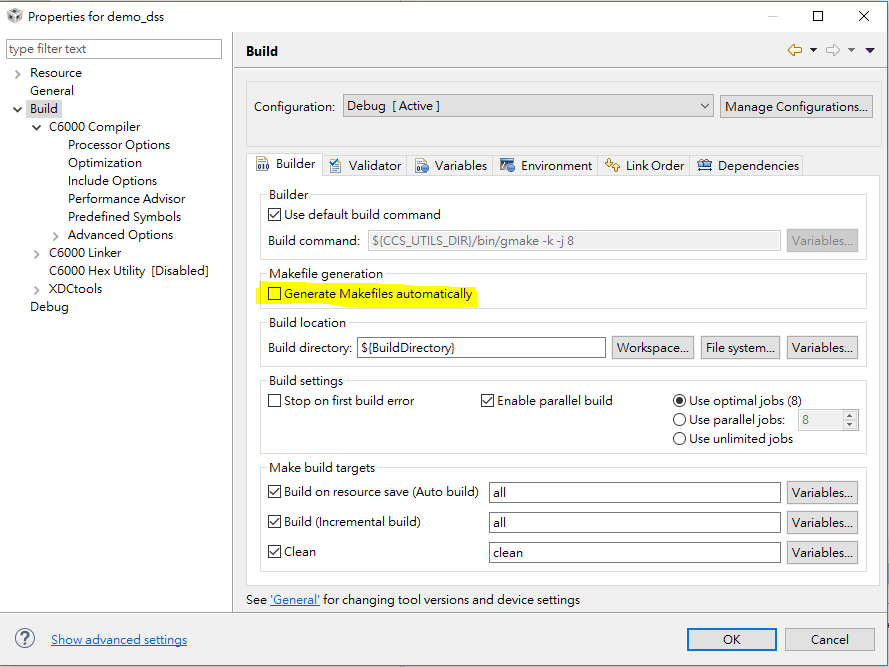The height and width of the screenshot is (667, 889).
Task: Click the Manage Configurations button
Action: point(796,107)
